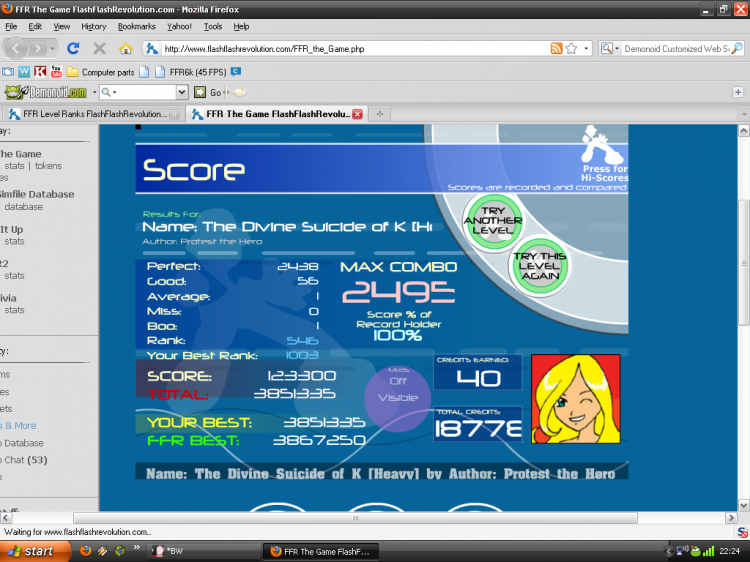
Task: Open the Computer parts bookmark folder
Action: pos(100,72)
